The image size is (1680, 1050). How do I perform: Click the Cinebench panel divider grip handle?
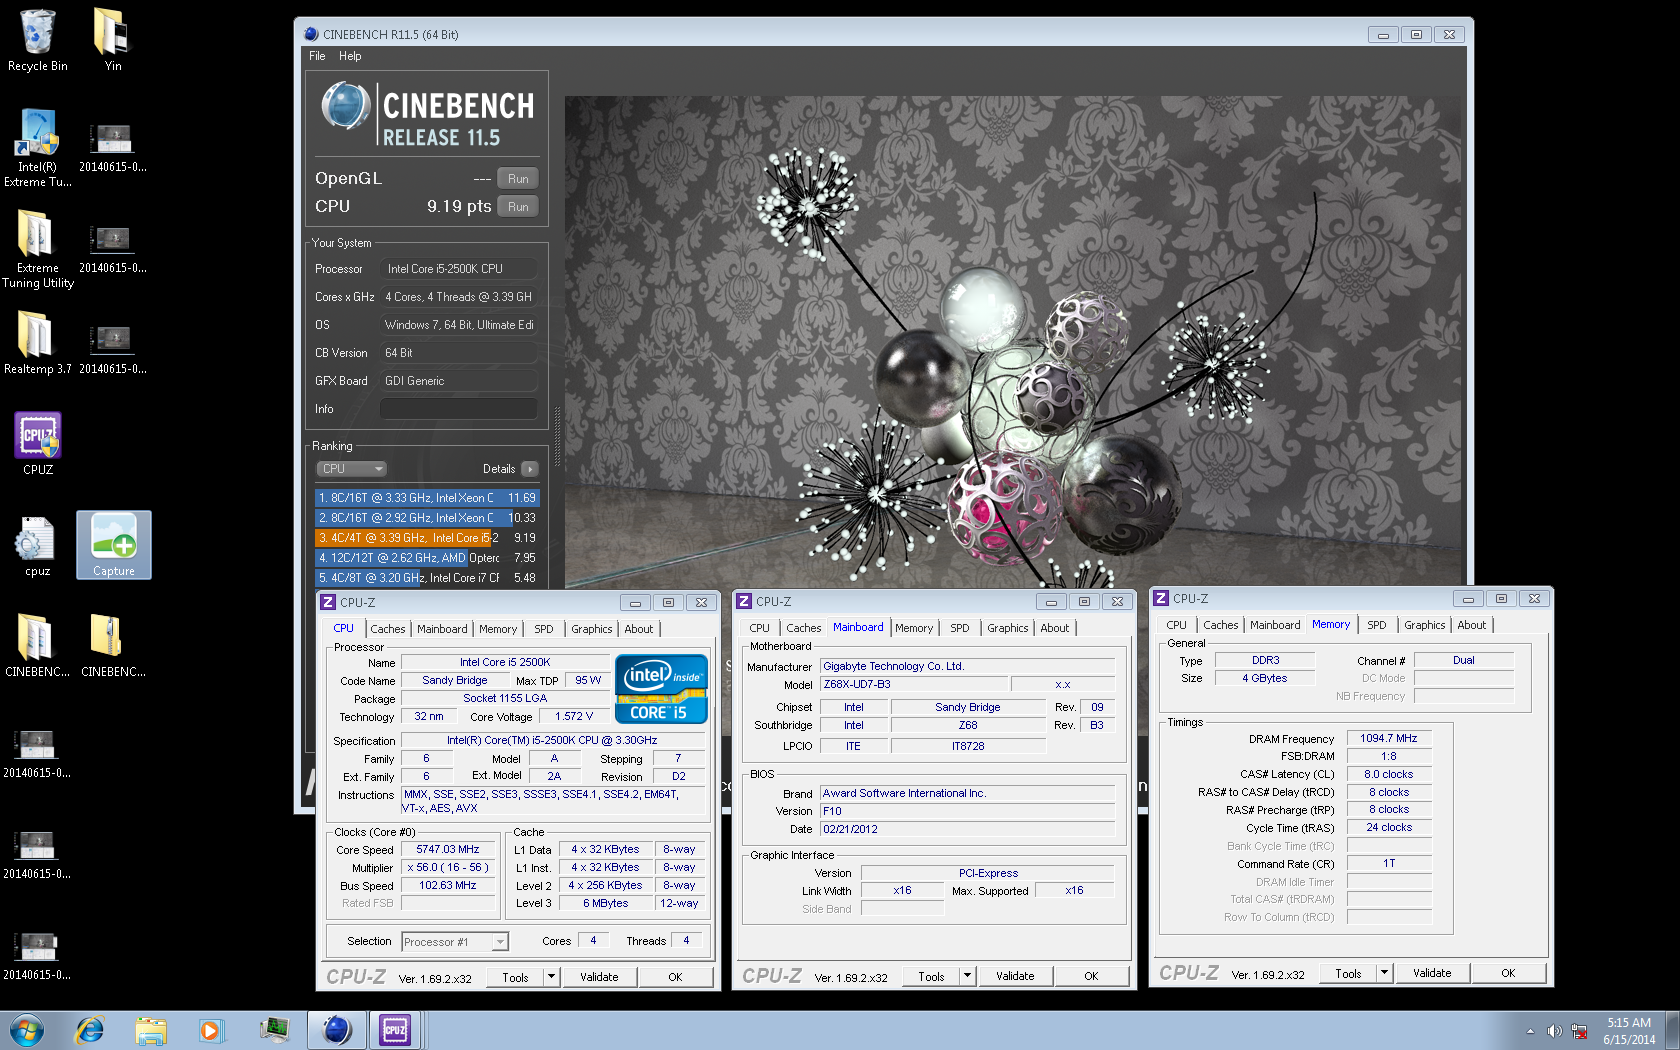coord(557,436)
